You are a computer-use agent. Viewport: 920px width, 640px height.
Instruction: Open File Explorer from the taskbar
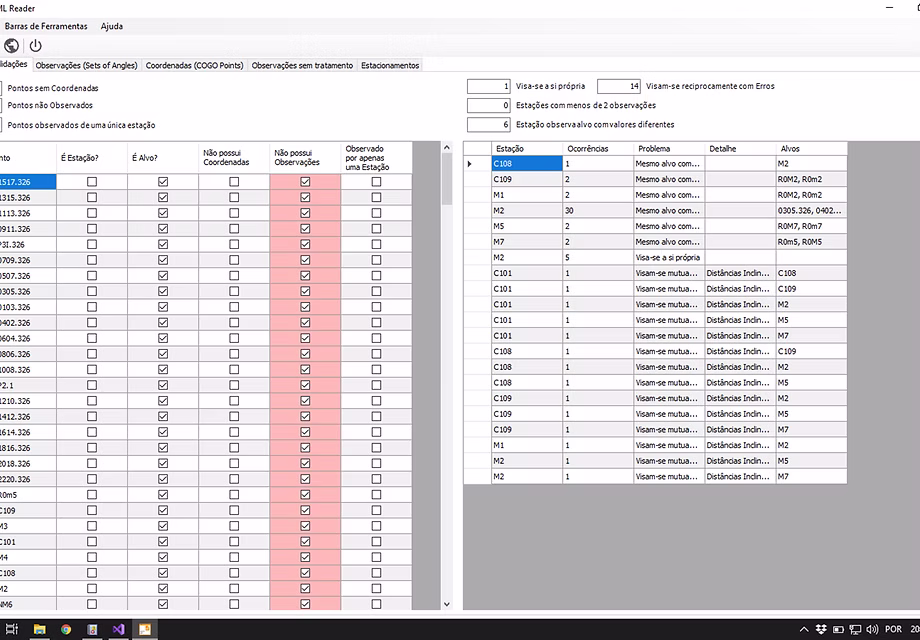coord(40,630)
